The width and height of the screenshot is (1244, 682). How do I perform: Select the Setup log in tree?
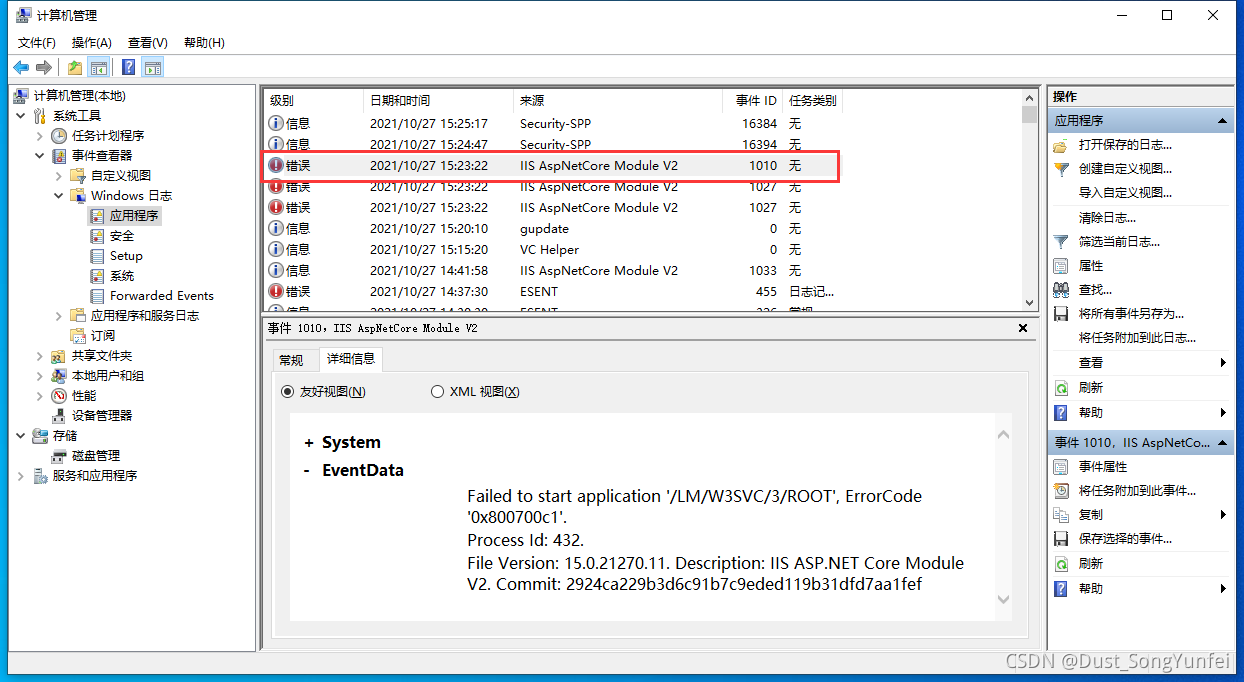(126, 256)
